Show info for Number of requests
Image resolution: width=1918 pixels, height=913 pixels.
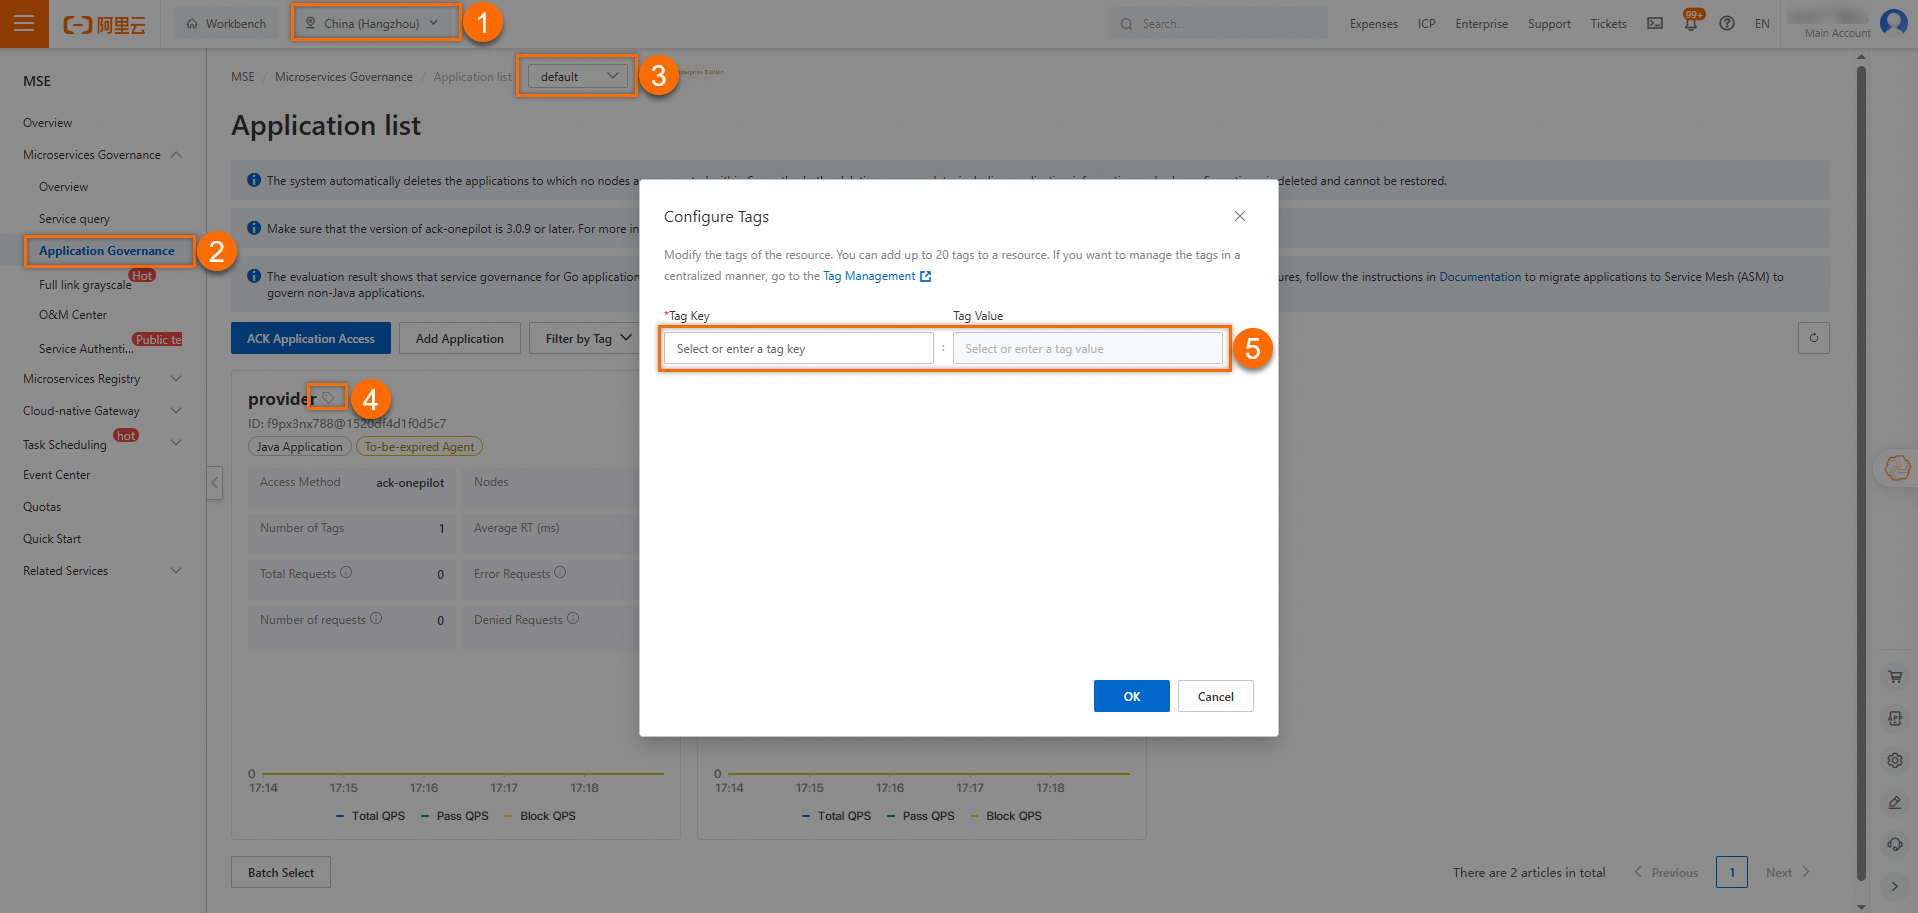376,619
